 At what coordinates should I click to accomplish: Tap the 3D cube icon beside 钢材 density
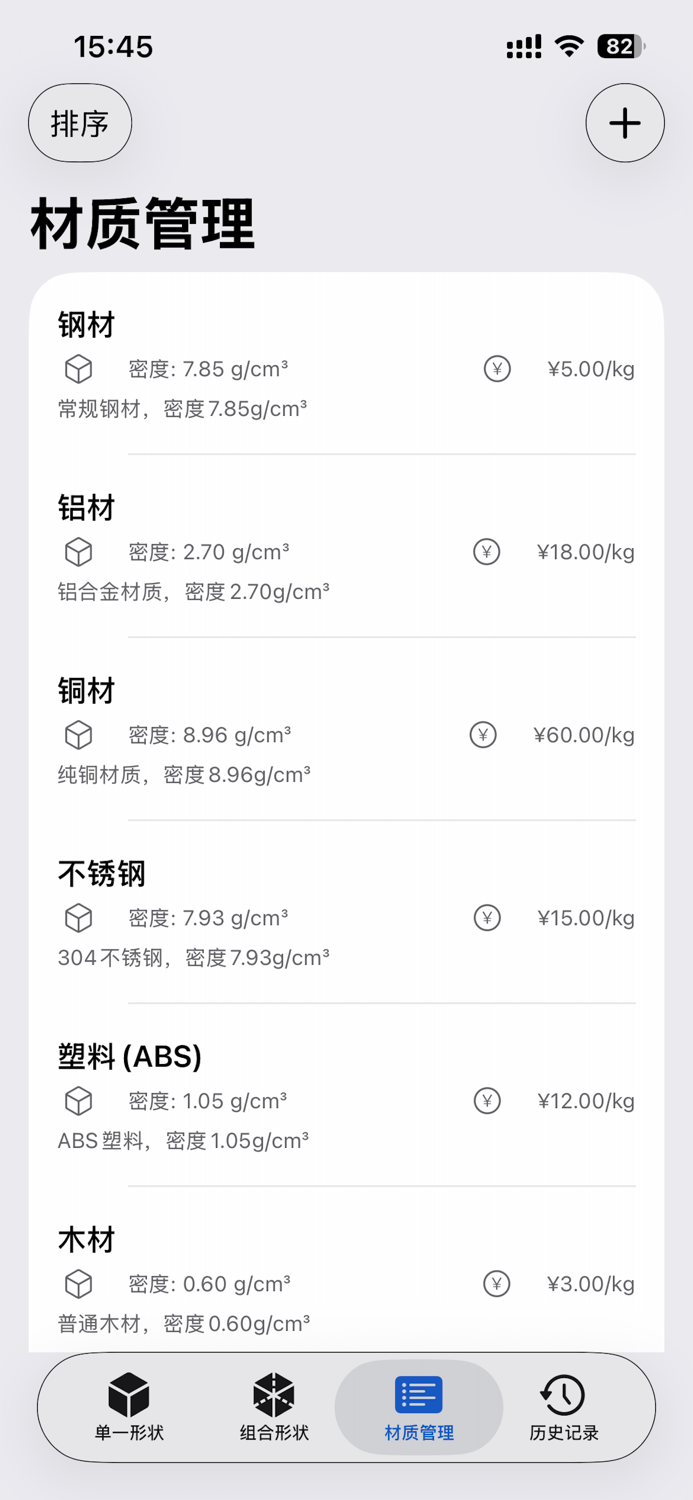pyautogui.click(x=78, y=368)
